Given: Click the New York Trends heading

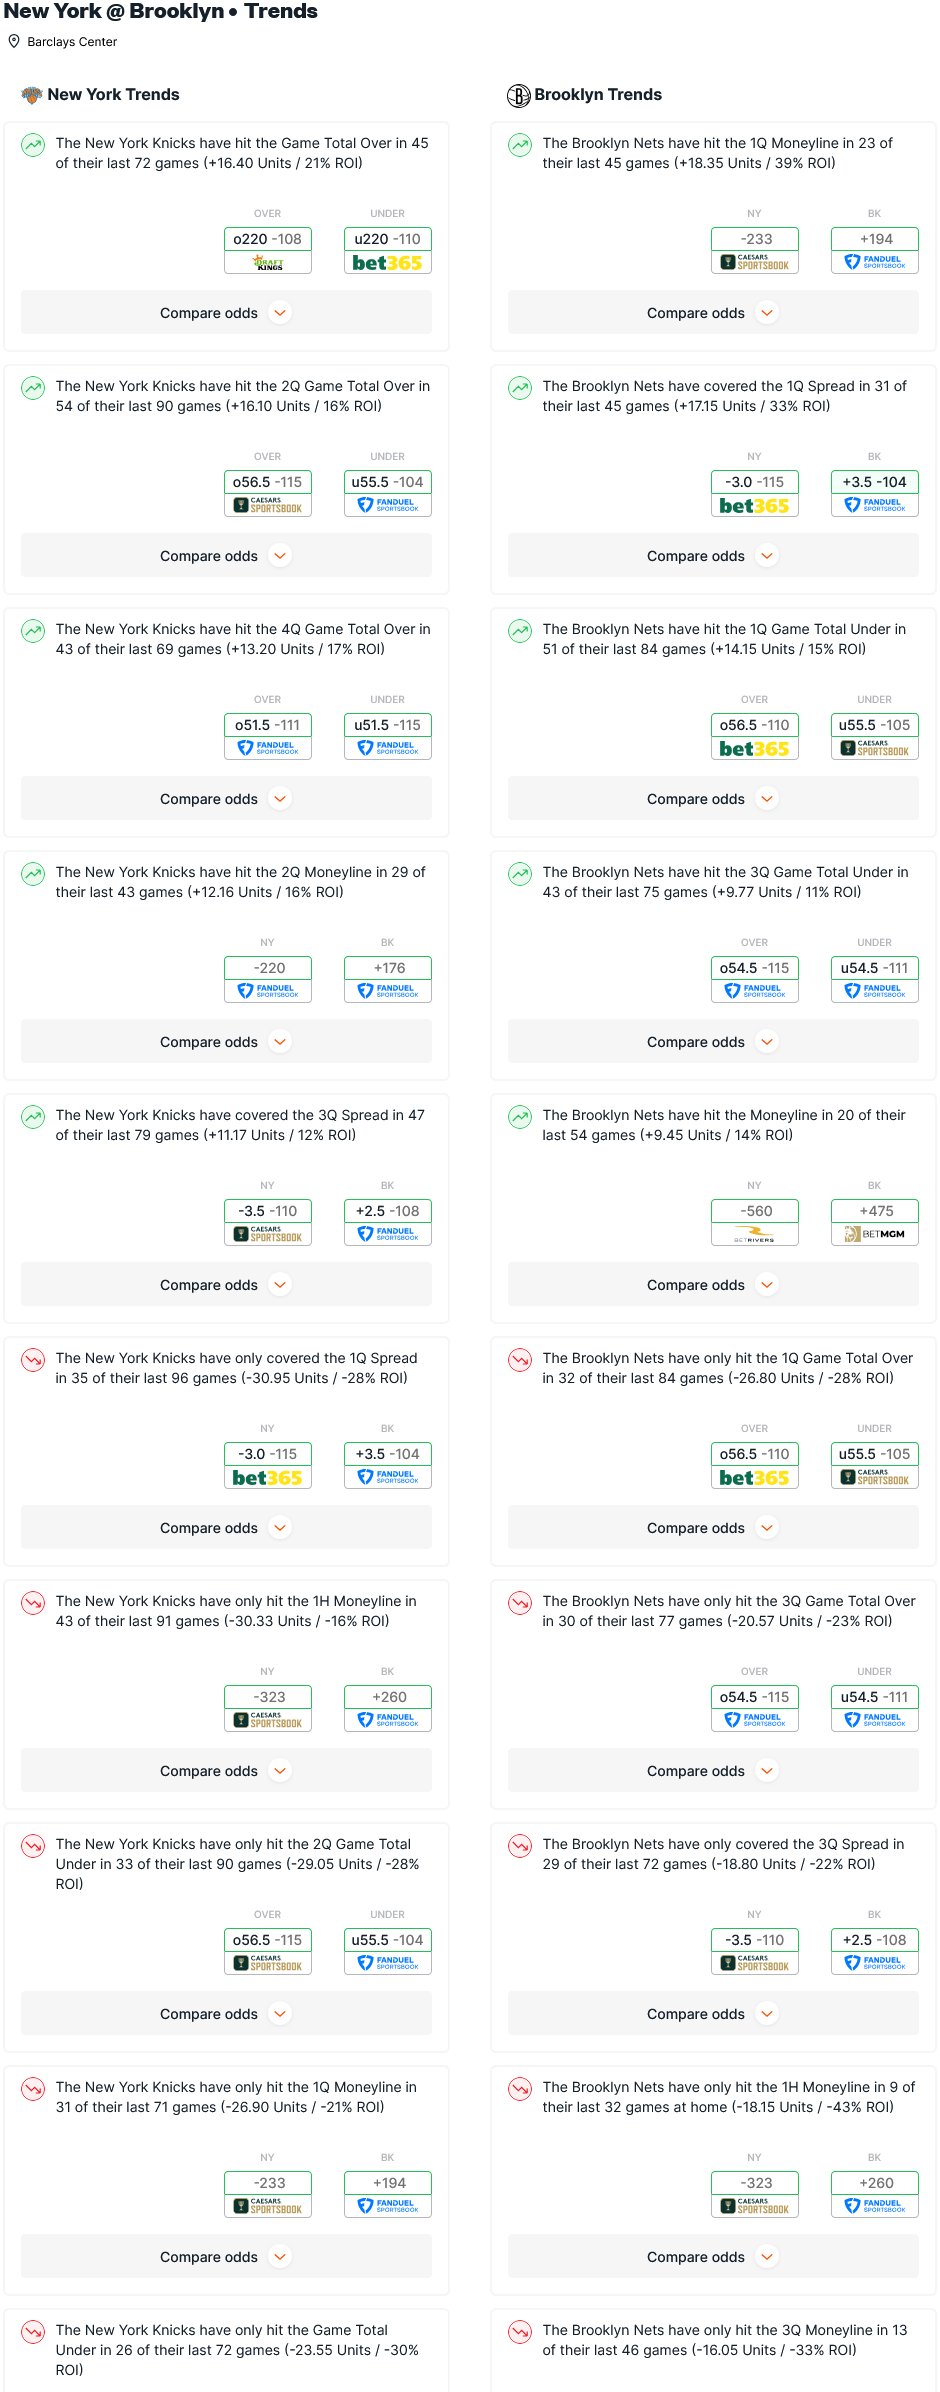Looking at the screenshot, I should tap(113, 95).
